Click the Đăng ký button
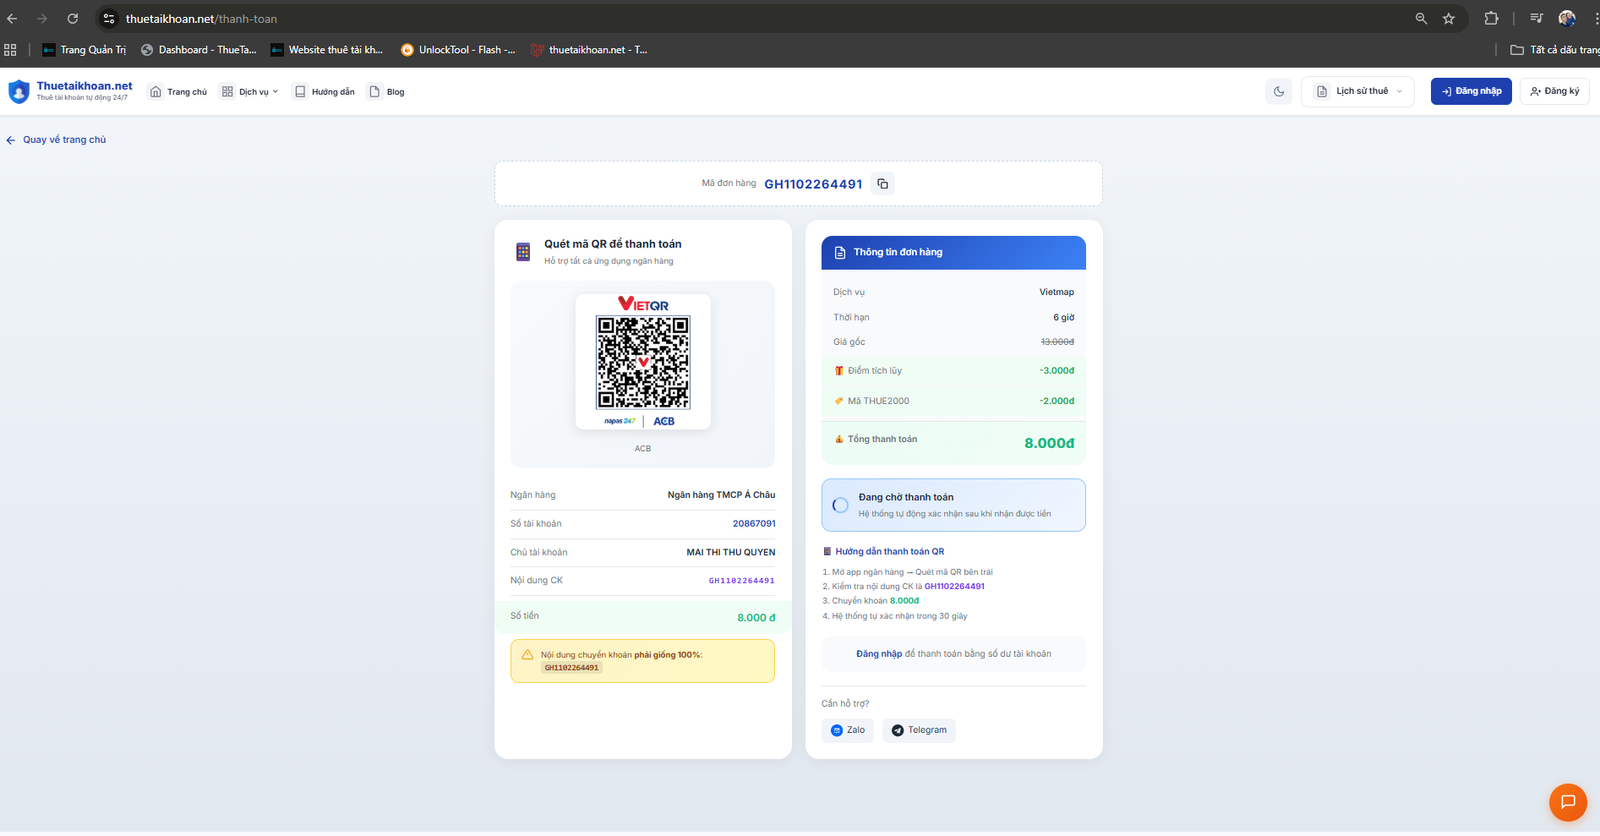The width and height of the screenshot is (1600, 836). 1554,91
